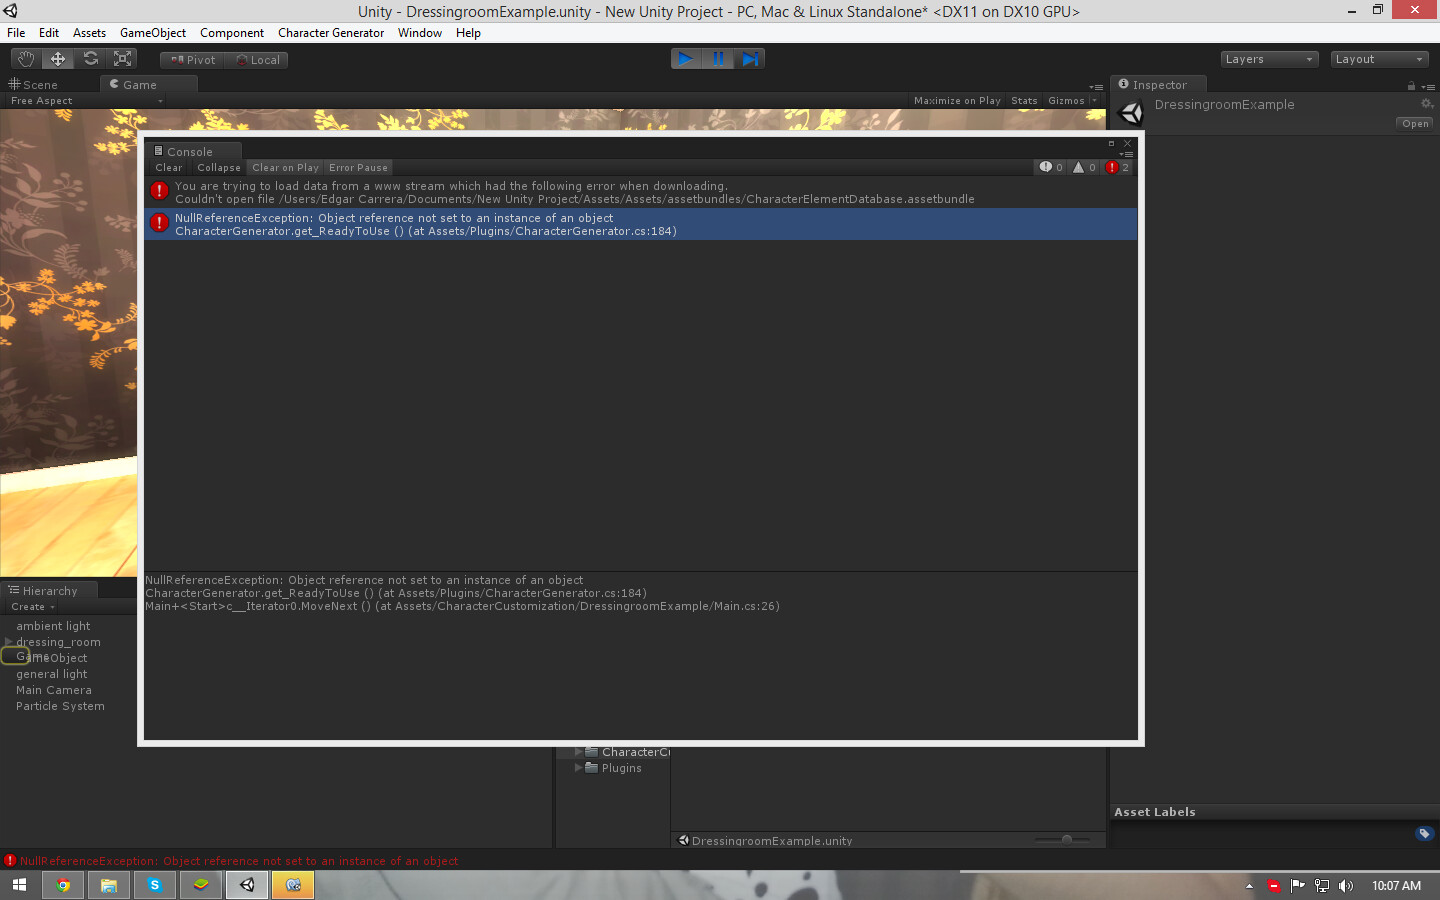1440x900 pixels.
Task: Expand the dressing_room hierarchy item
Action: pos(9,642)
